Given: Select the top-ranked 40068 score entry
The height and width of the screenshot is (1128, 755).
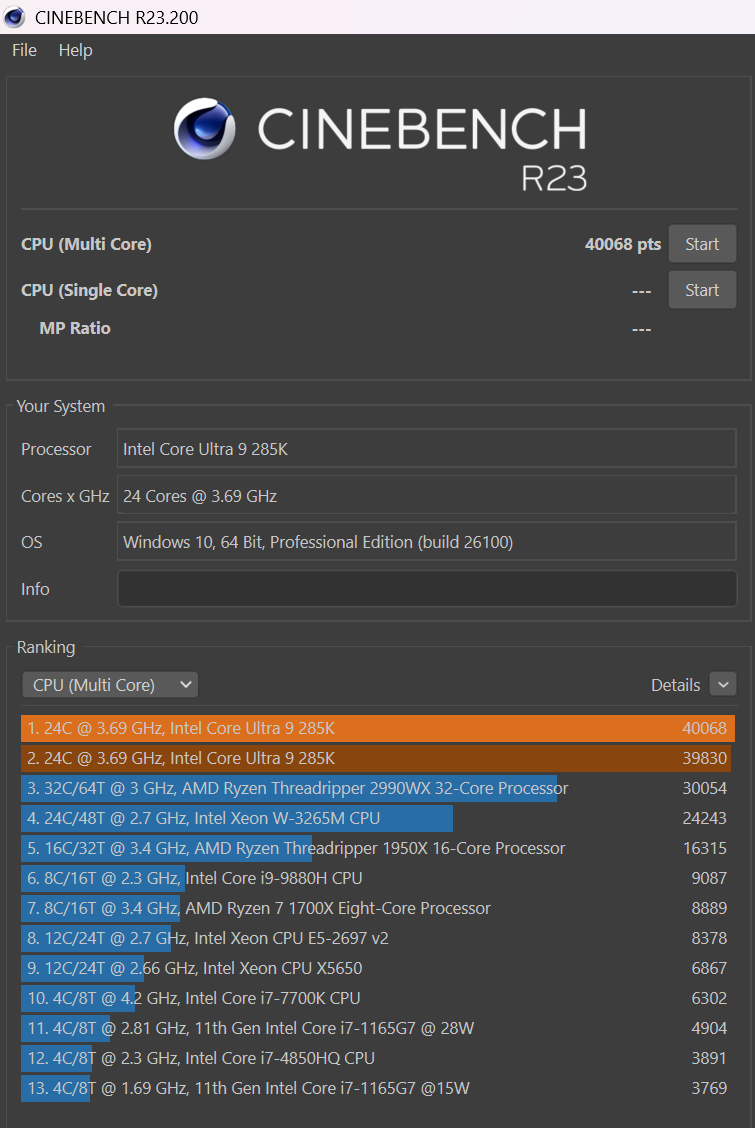Looking at the screenshot, I should tap(377, 729).
